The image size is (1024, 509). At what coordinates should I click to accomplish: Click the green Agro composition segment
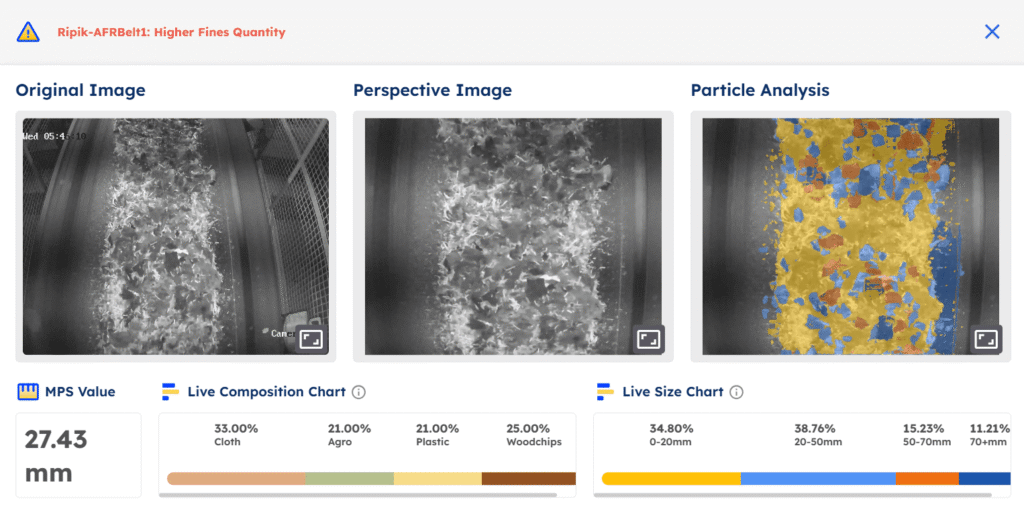[x=349, y=479]
